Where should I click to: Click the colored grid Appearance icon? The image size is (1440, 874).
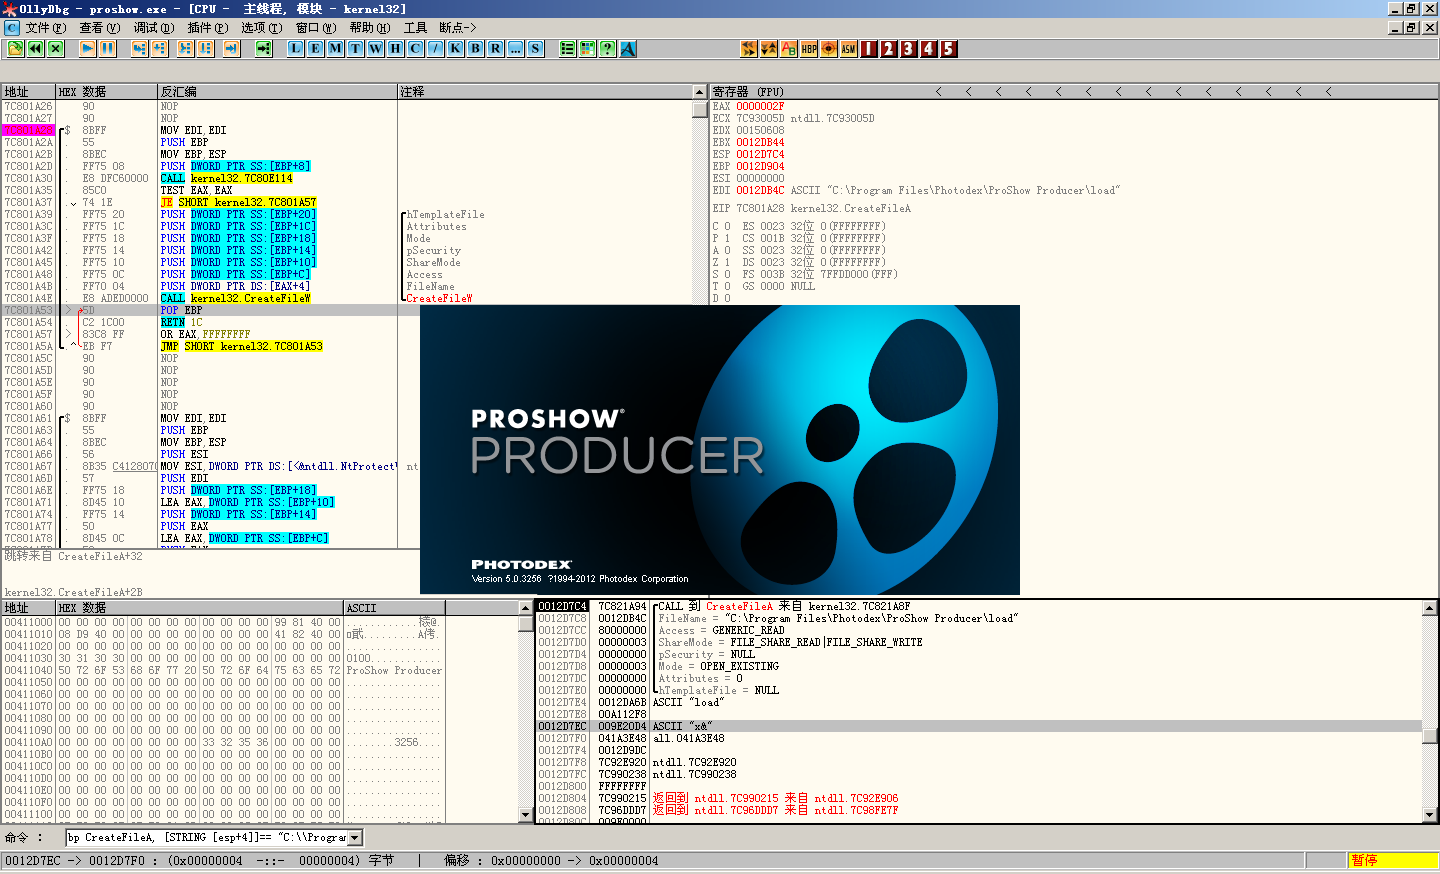coord(588,48)
